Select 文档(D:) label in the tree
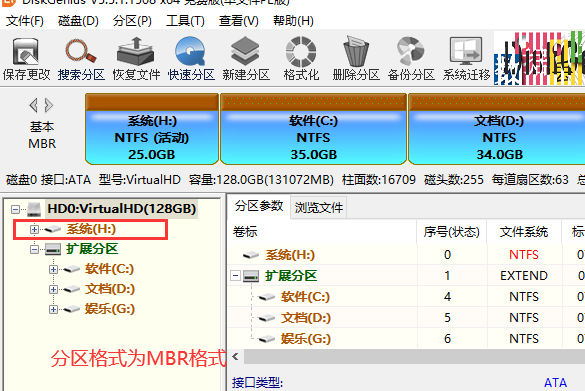 click(x=110, y=289)
